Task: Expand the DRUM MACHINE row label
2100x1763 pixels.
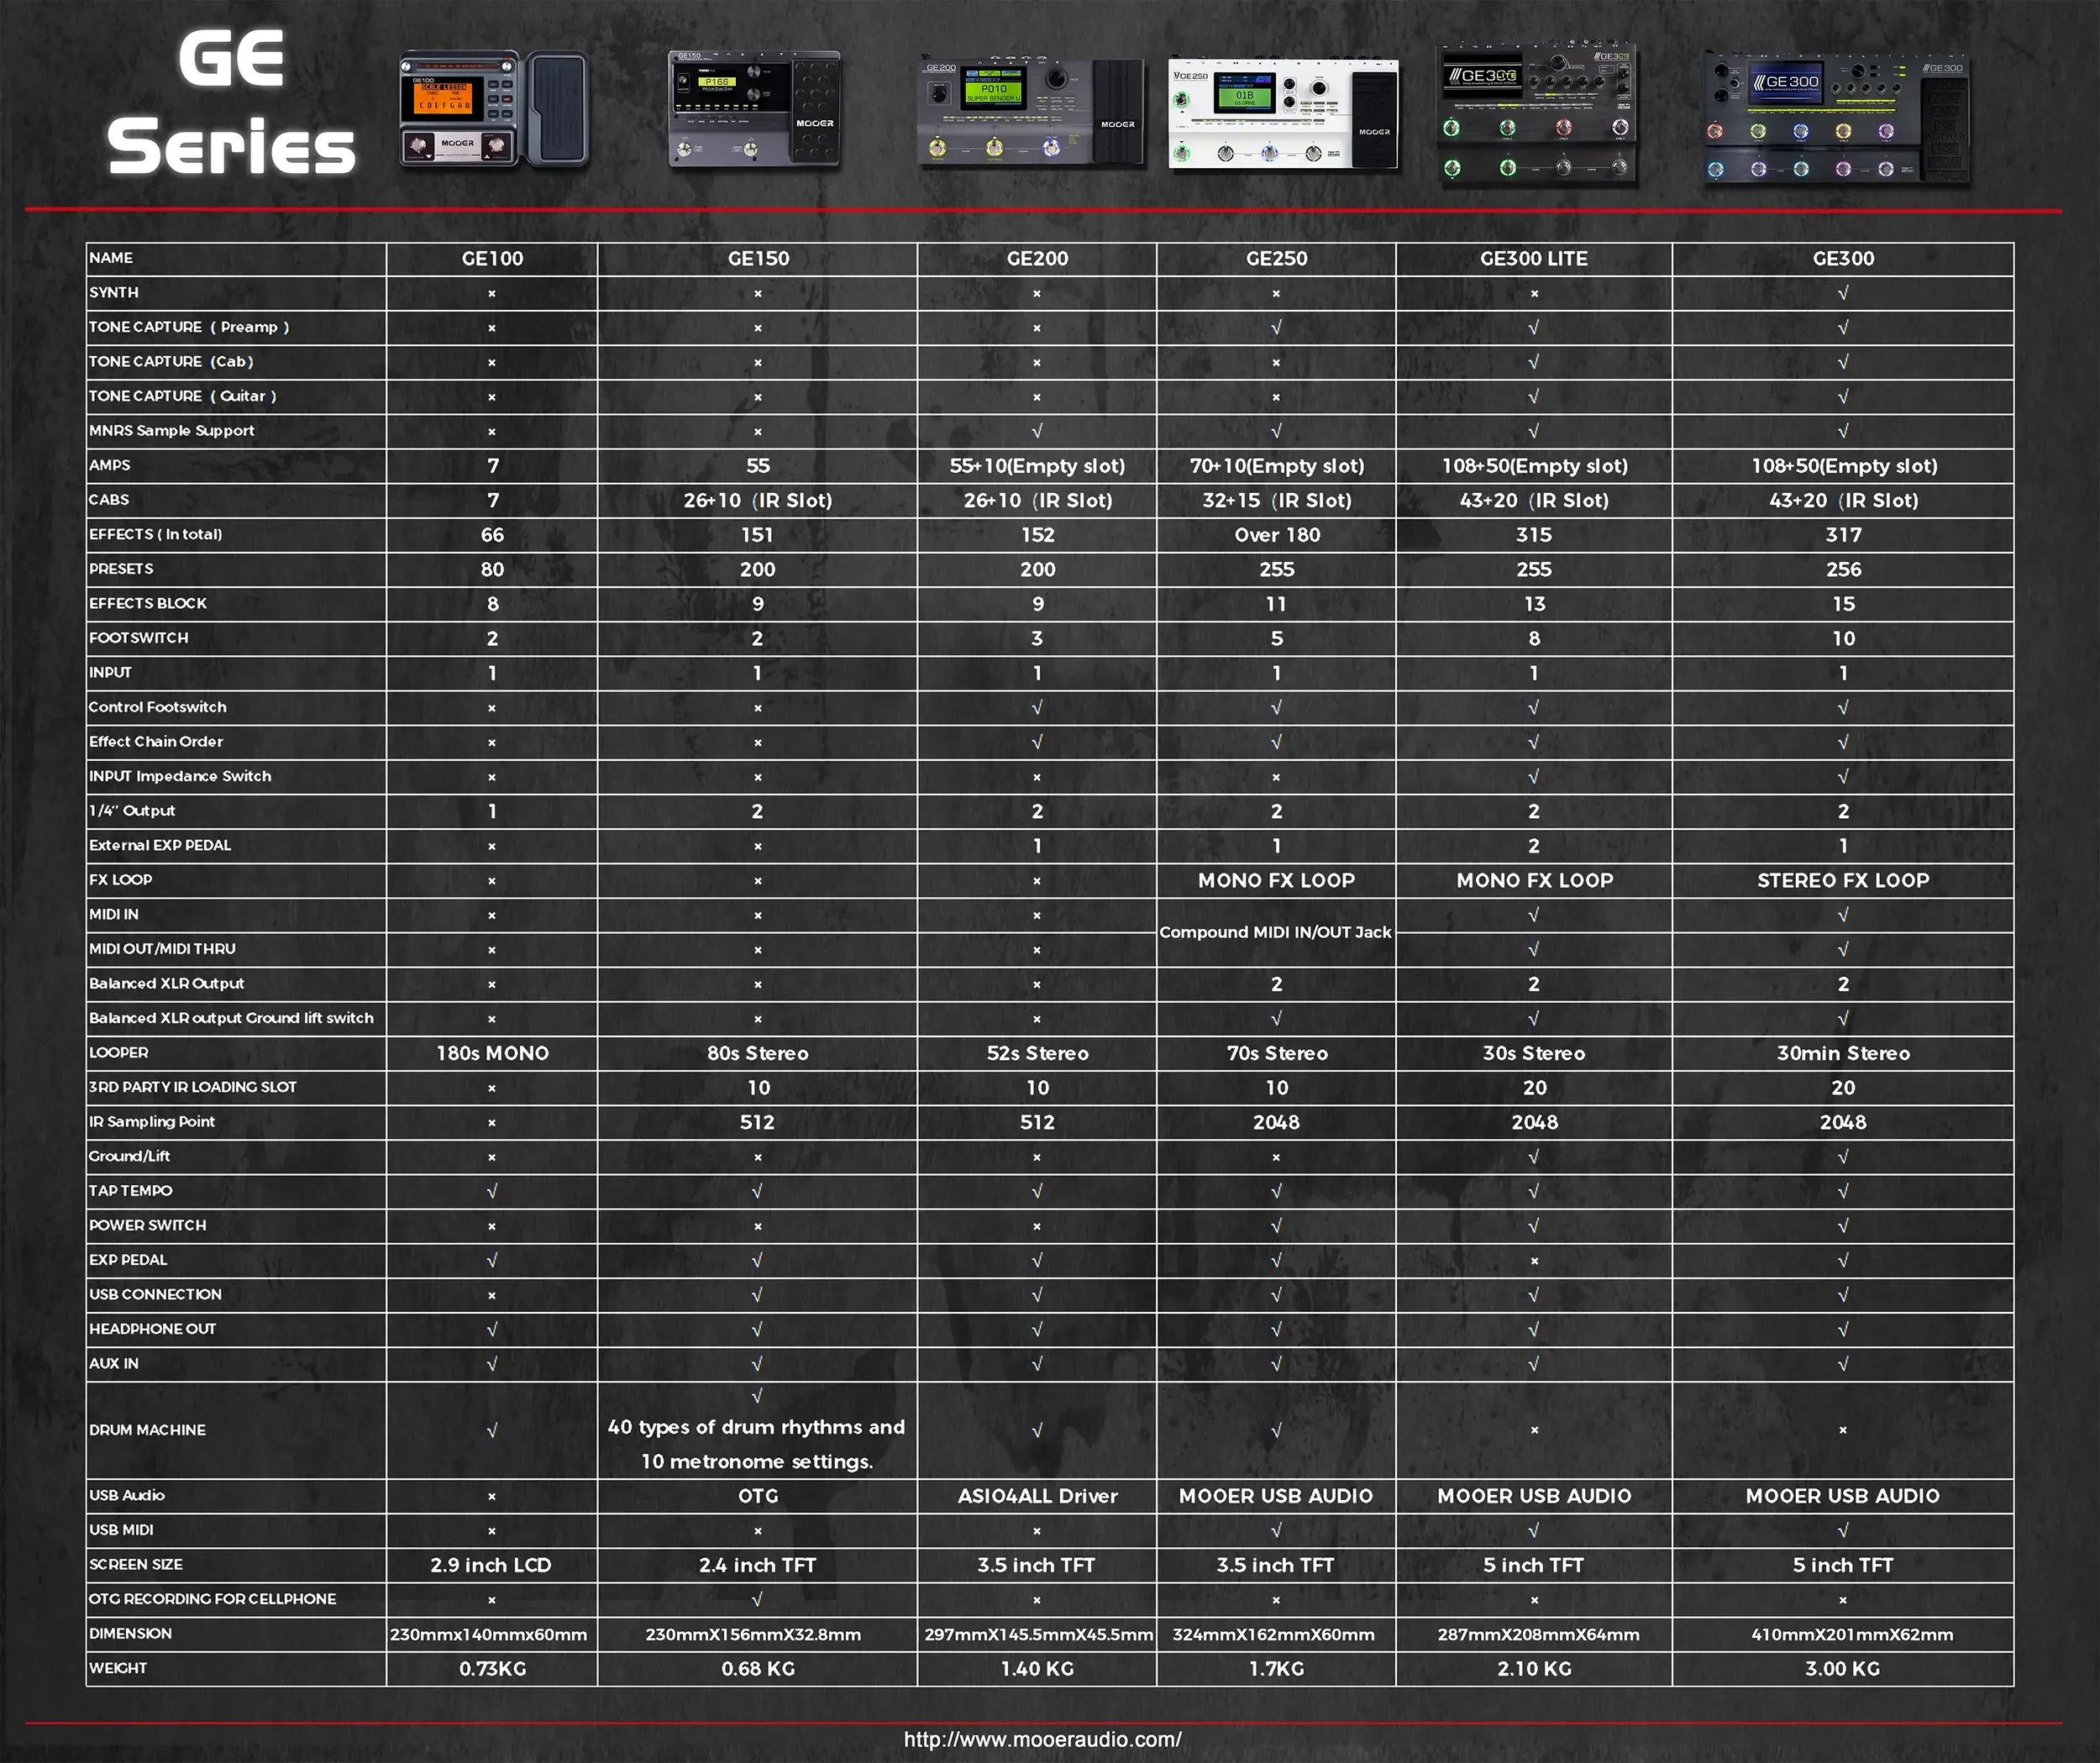Action: pyautogui.click(x=148, y=1430)
